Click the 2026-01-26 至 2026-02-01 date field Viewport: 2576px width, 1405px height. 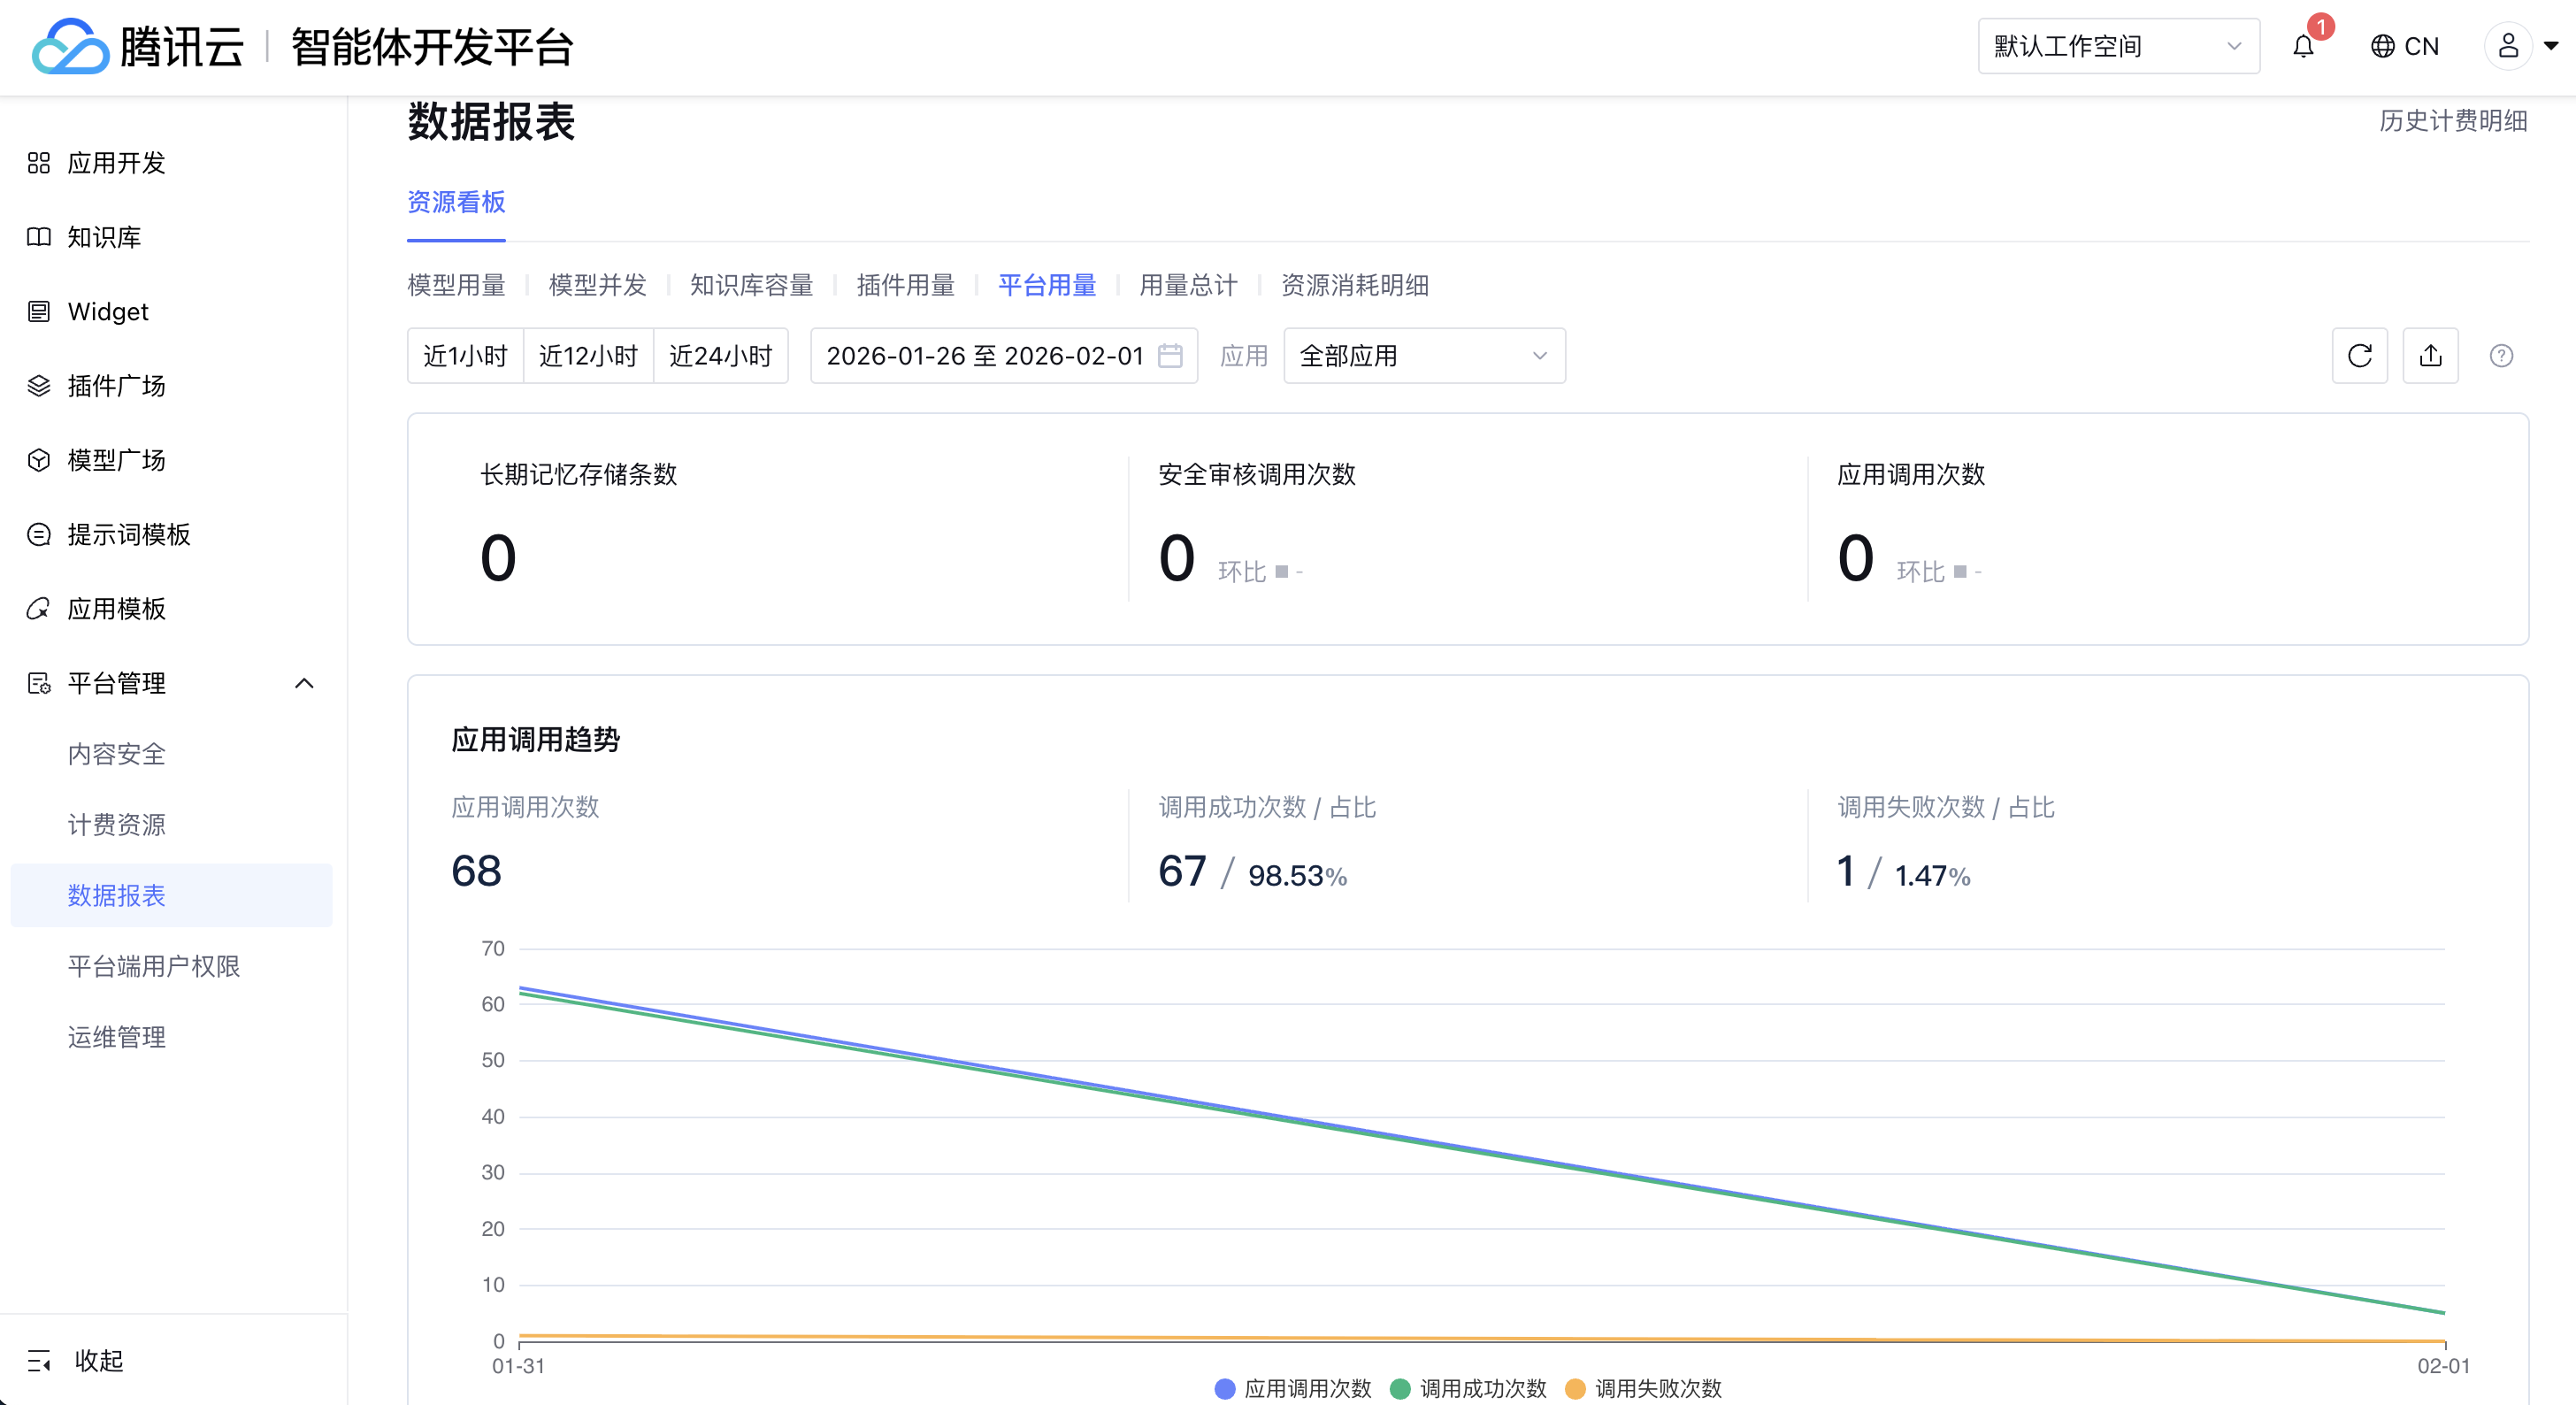[984, 356]
